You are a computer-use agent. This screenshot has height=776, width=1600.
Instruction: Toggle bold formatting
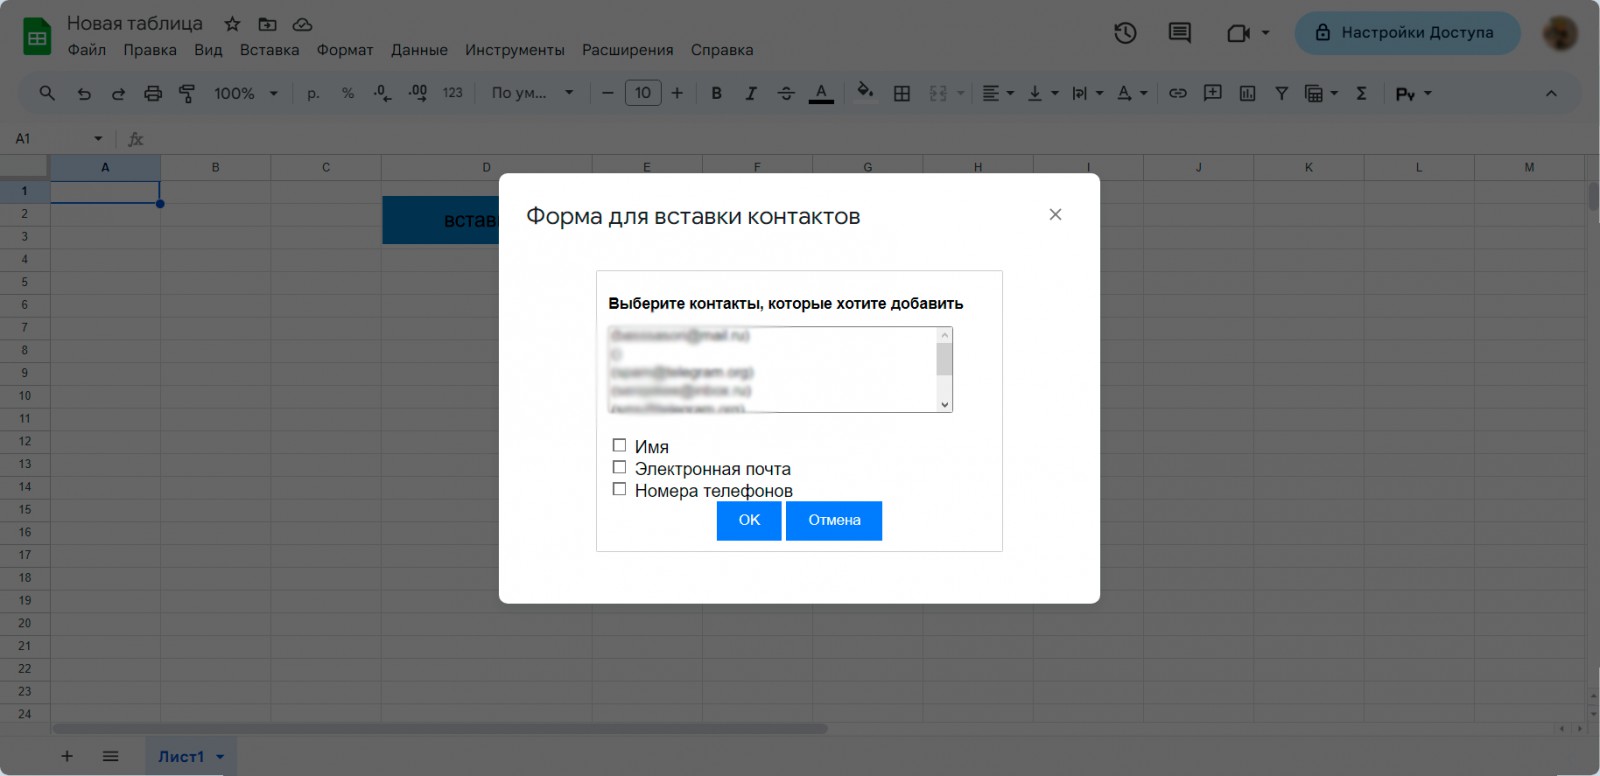[716, 93]
